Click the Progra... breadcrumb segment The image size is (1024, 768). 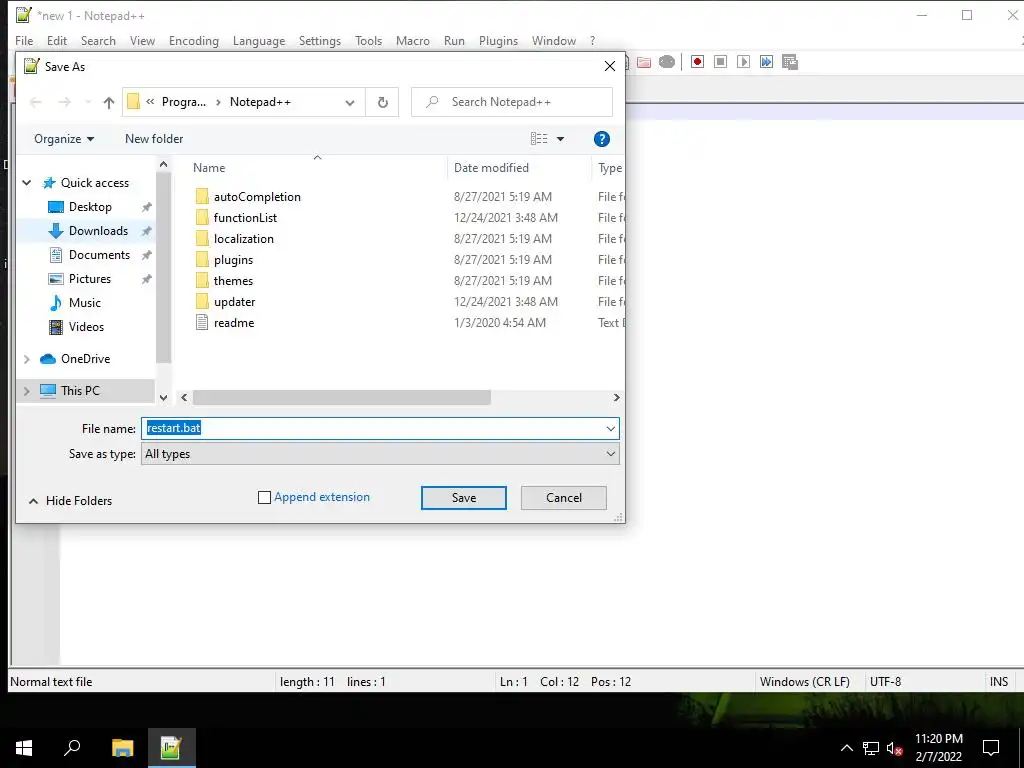point(184,102)
